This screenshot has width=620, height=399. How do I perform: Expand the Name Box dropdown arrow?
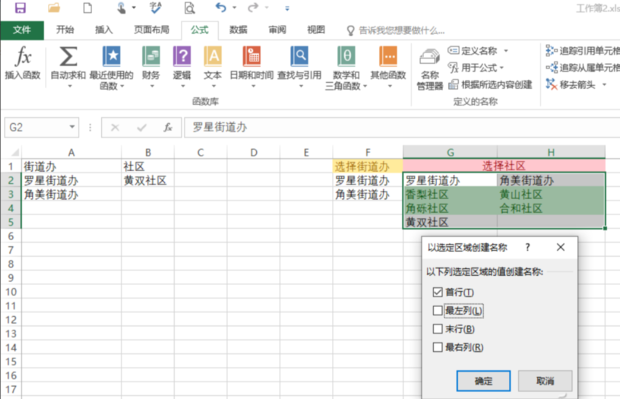72,127
